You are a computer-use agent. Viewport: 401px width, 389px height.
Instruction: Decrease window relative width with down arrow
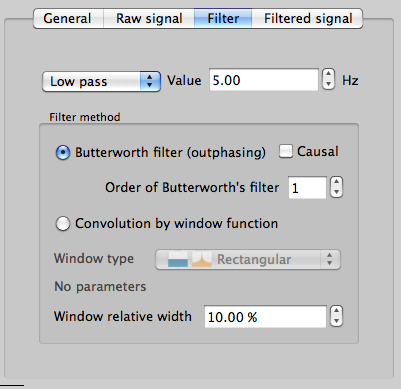tap(336, 321)
